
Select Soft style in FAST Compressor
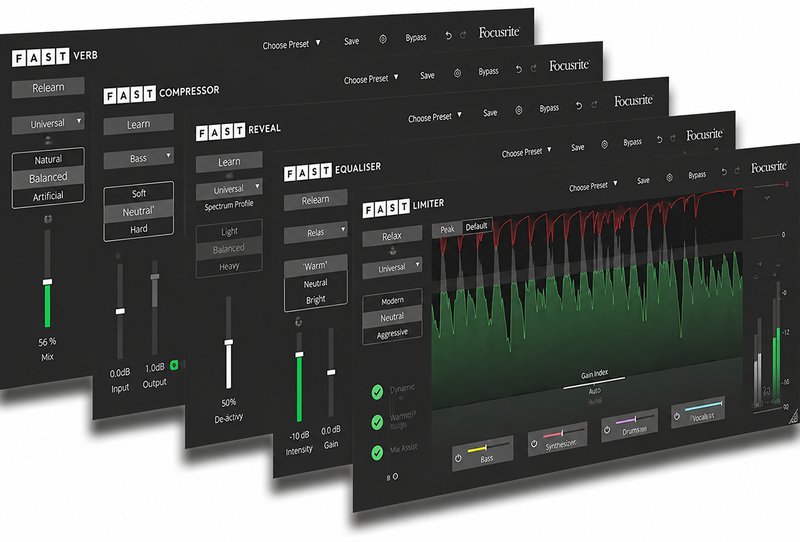coord(139,193)
